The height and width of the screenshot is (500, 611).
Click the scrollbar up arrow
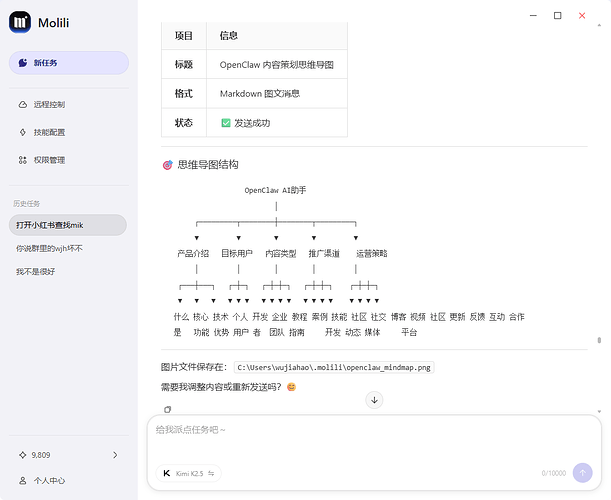point(599,25)
